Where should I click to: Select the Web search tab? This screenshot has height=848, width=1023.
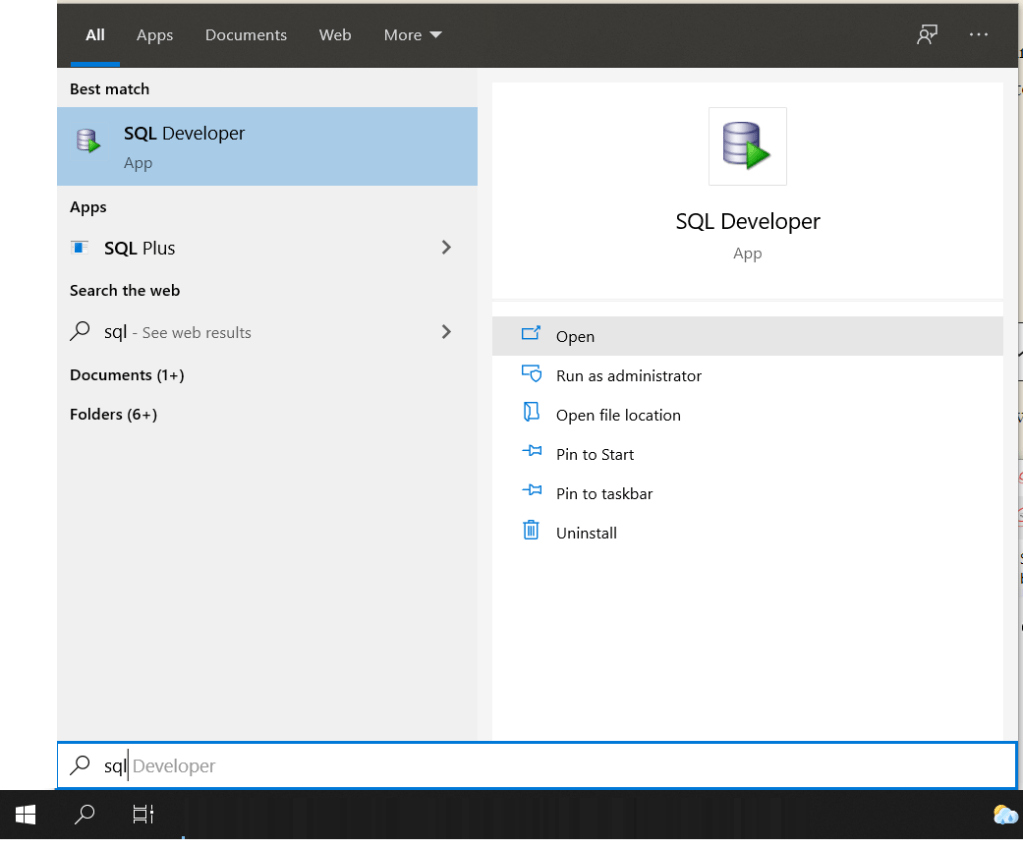[335, 35]
